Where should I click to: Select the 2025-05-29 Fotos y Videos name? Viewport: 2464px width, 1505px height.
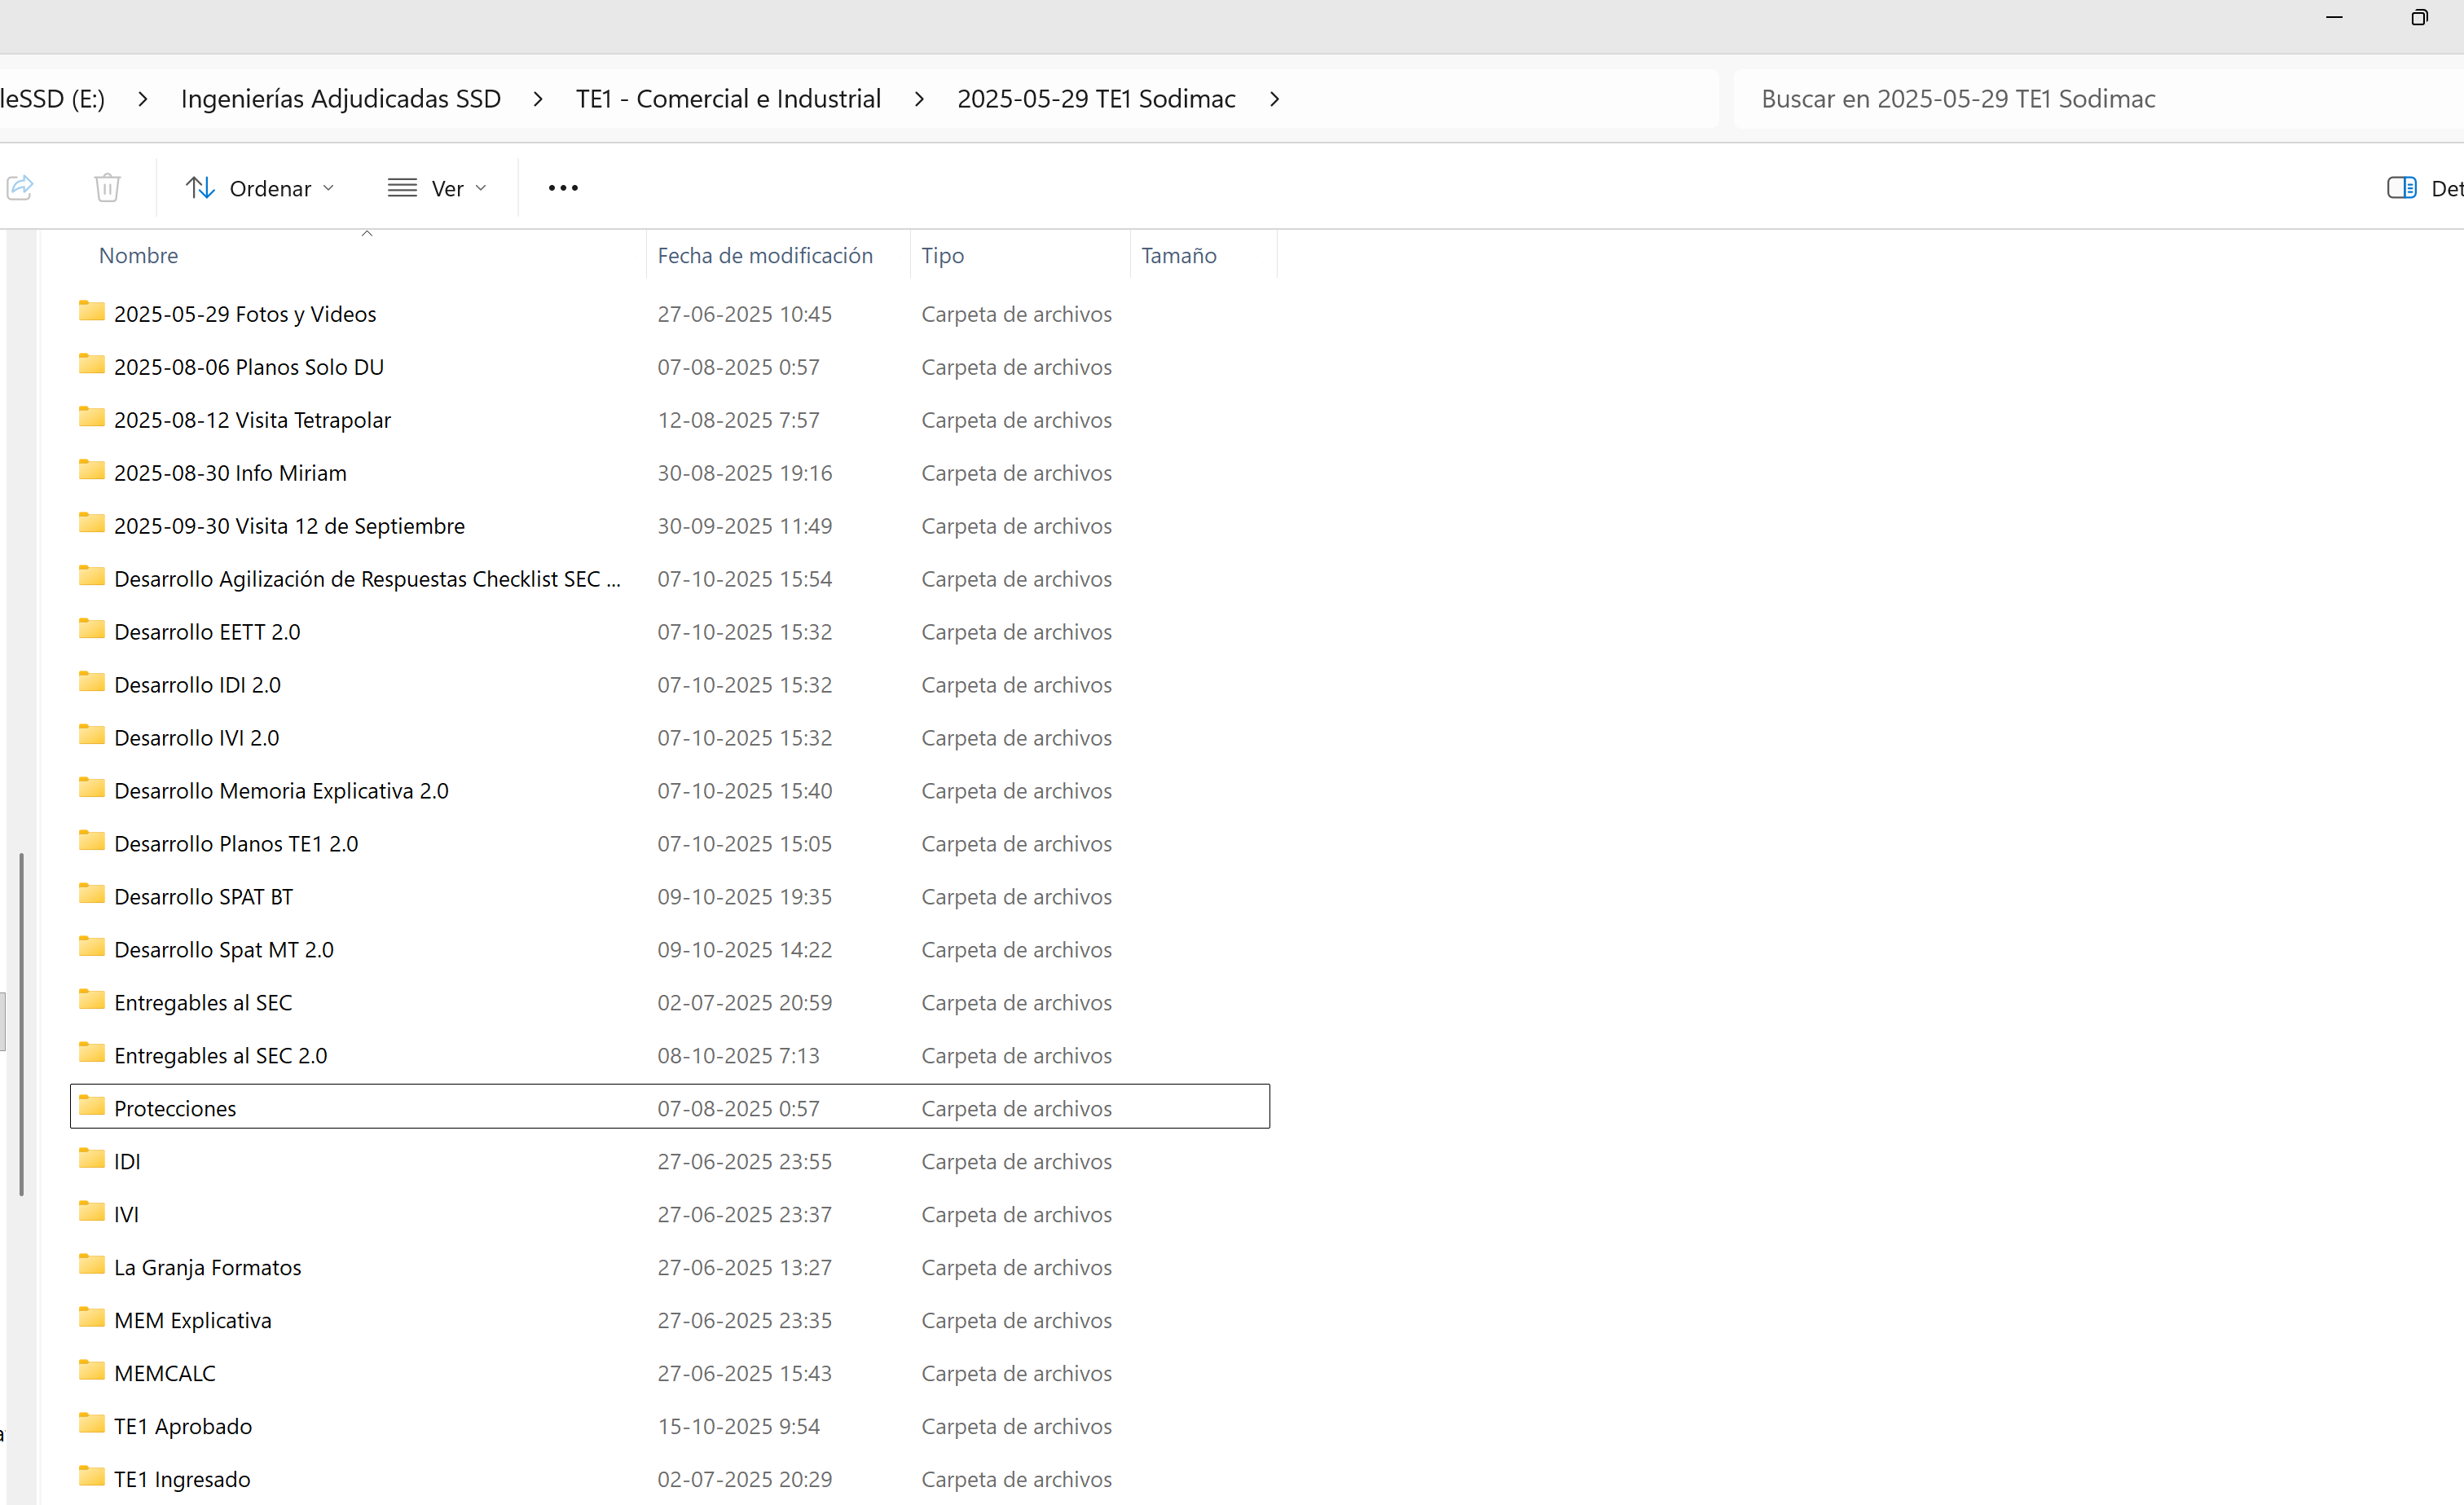[245, 314]
